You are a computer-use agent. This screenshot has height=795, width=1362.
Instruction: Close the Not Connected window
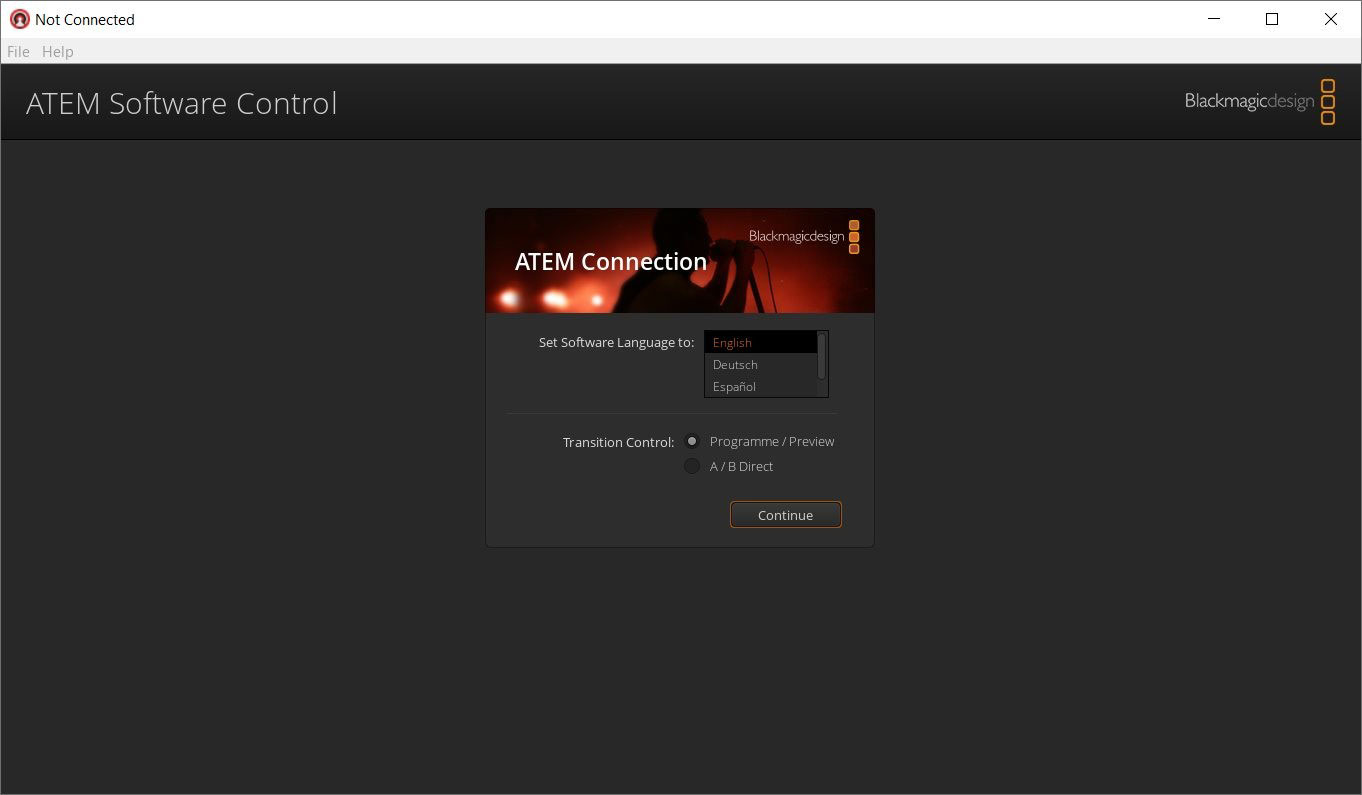pyautogui.click(x=1331, y=19)
